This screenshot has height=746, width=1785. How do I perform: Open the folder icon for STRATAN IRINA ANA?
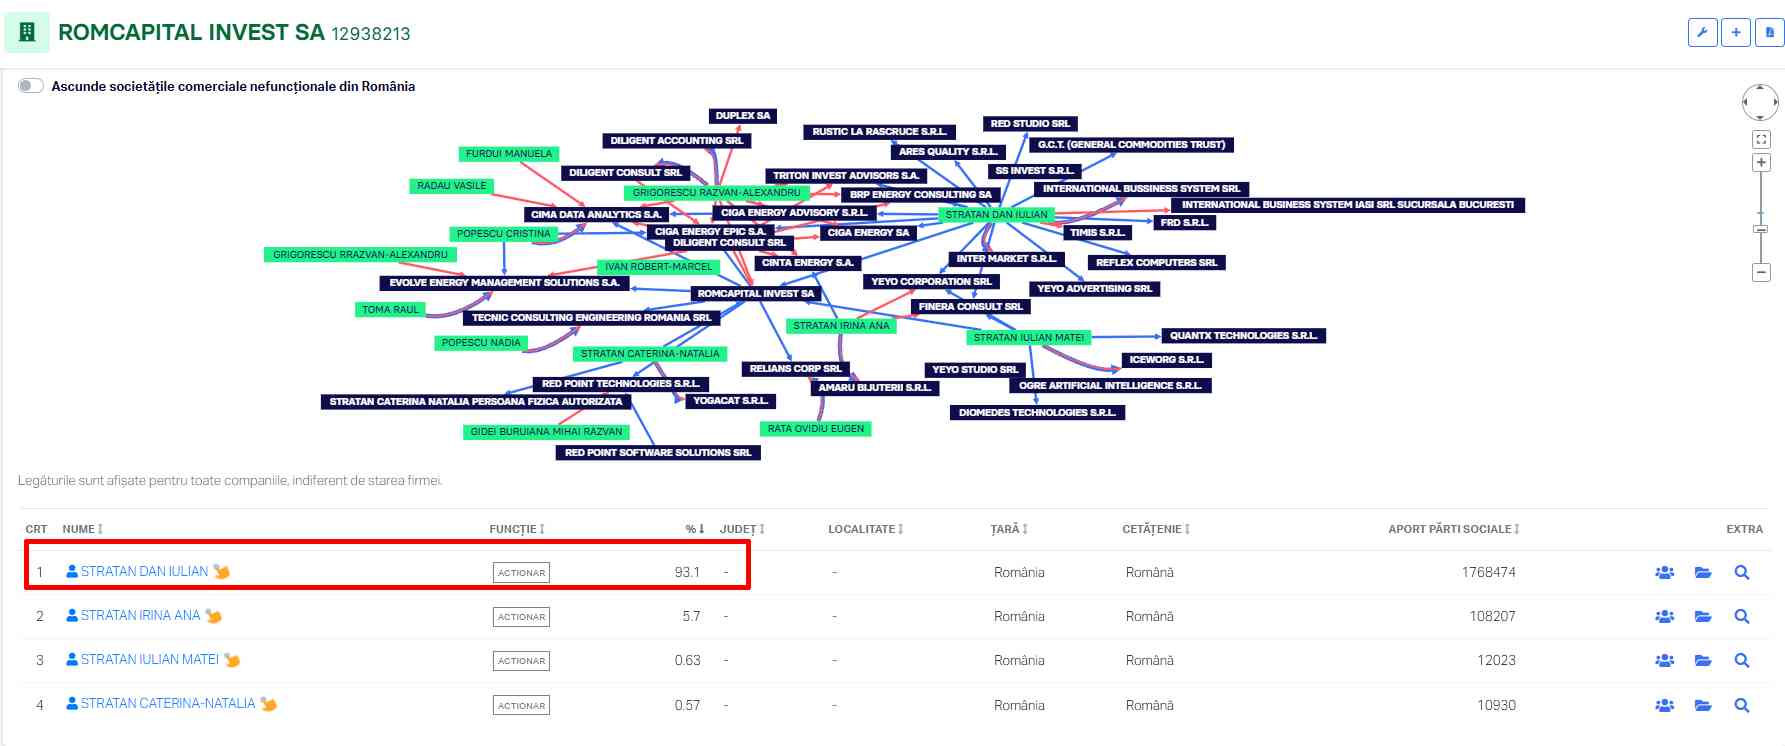[1703, 617]
